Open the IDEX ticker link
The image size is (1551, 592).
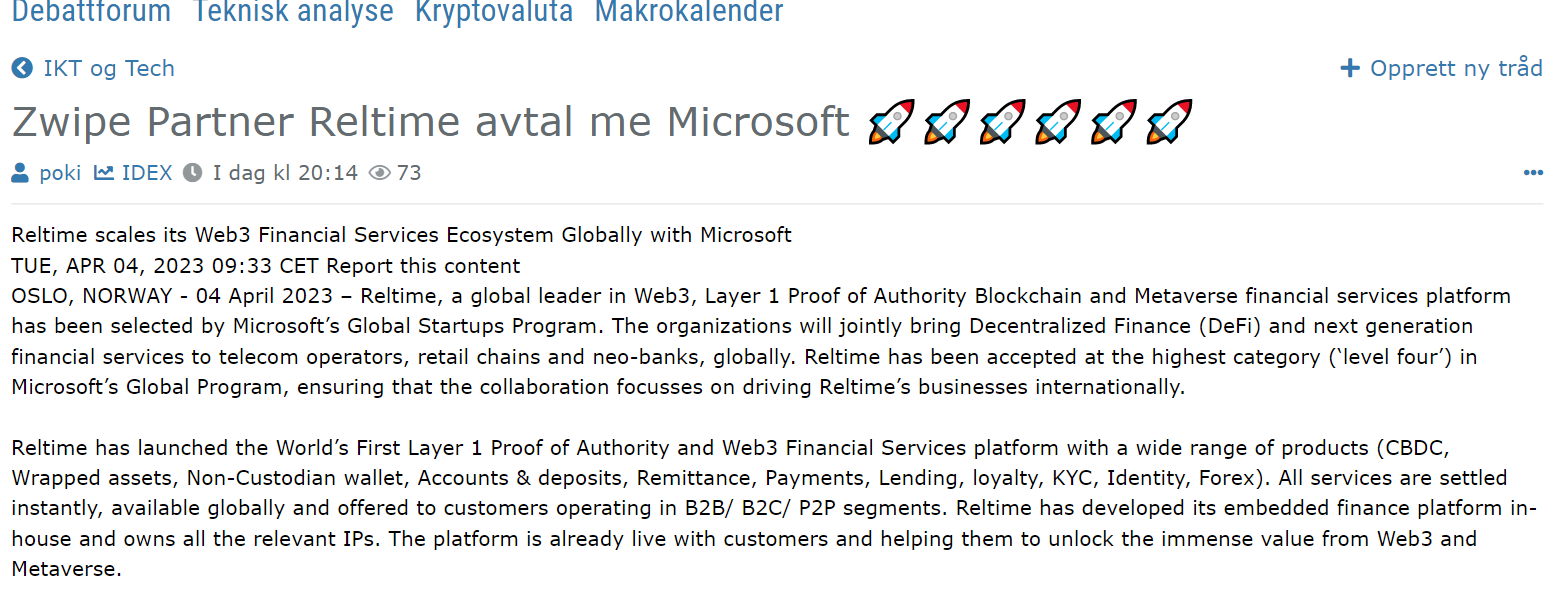(147, 173)
